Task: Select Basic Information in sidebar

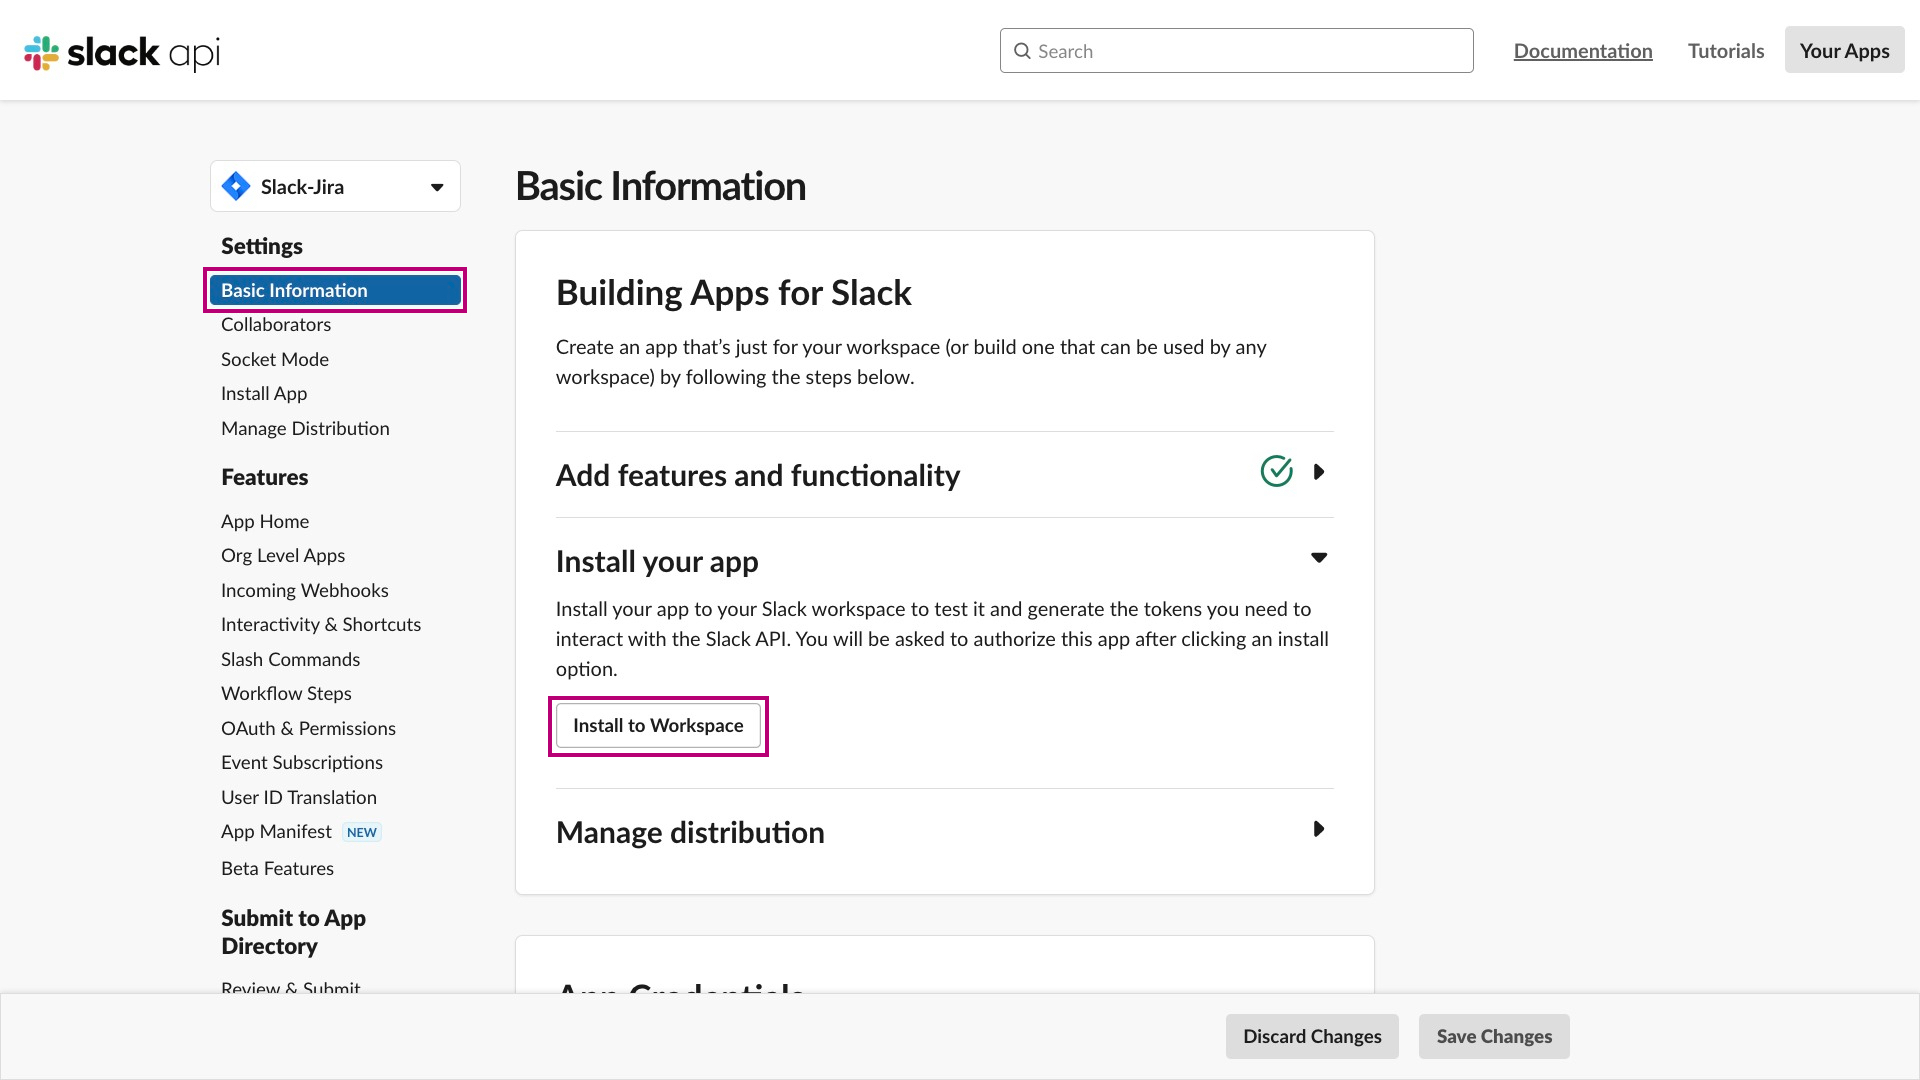Action: pos(335,290)
